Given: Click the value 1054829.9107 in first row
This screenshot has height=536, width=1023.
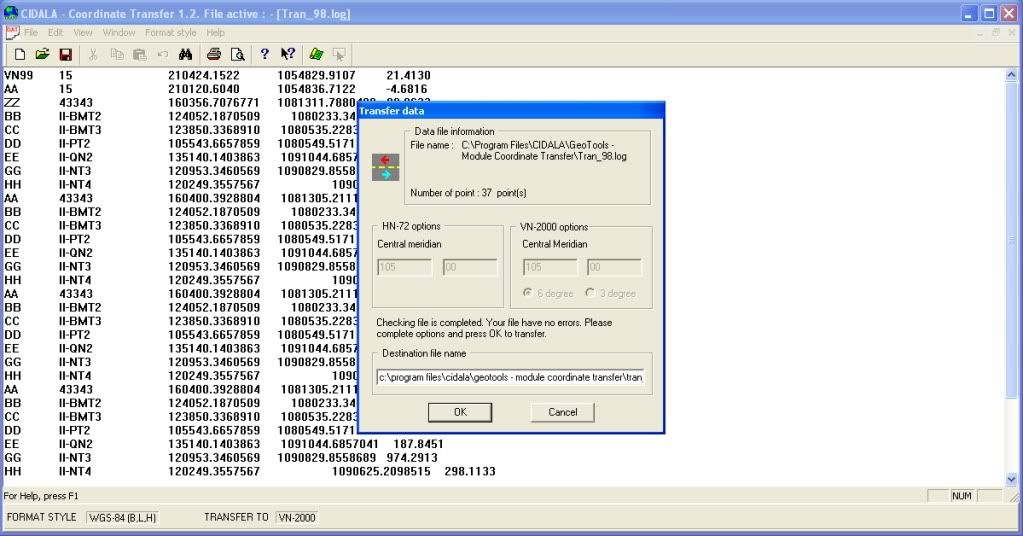Looking at the screenshot, I should 316,76.
